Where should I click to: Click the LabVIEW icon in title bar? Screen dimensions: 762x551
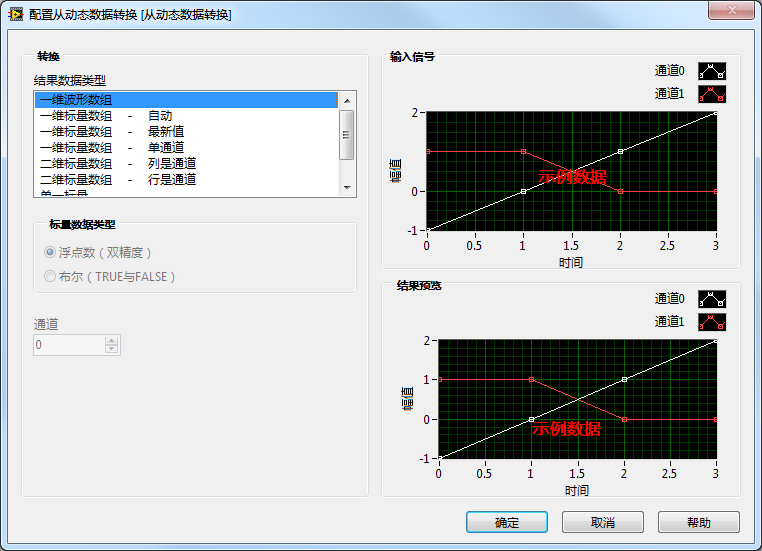(x=16, y=15)
